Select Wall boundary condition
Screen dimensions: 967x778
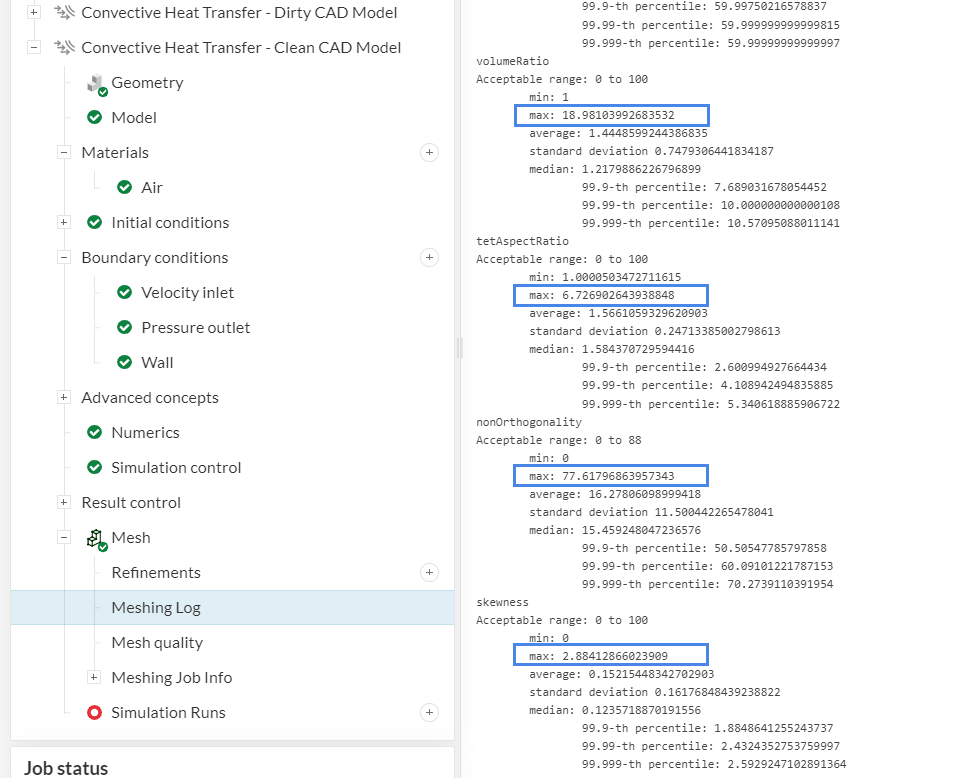(x=157, y=362)
